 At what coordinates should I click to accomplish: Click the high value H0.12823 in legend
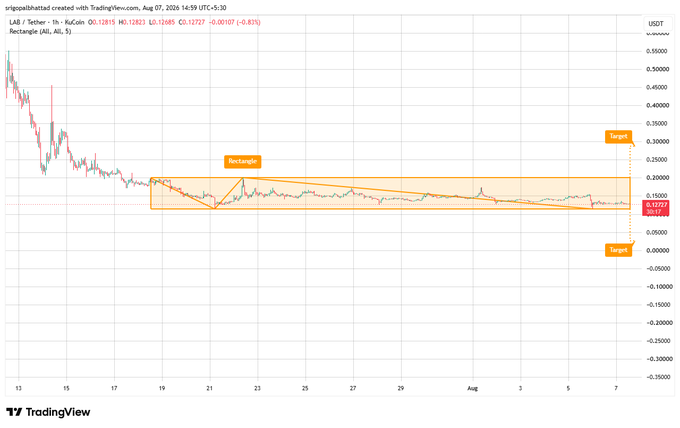point(132,22)
